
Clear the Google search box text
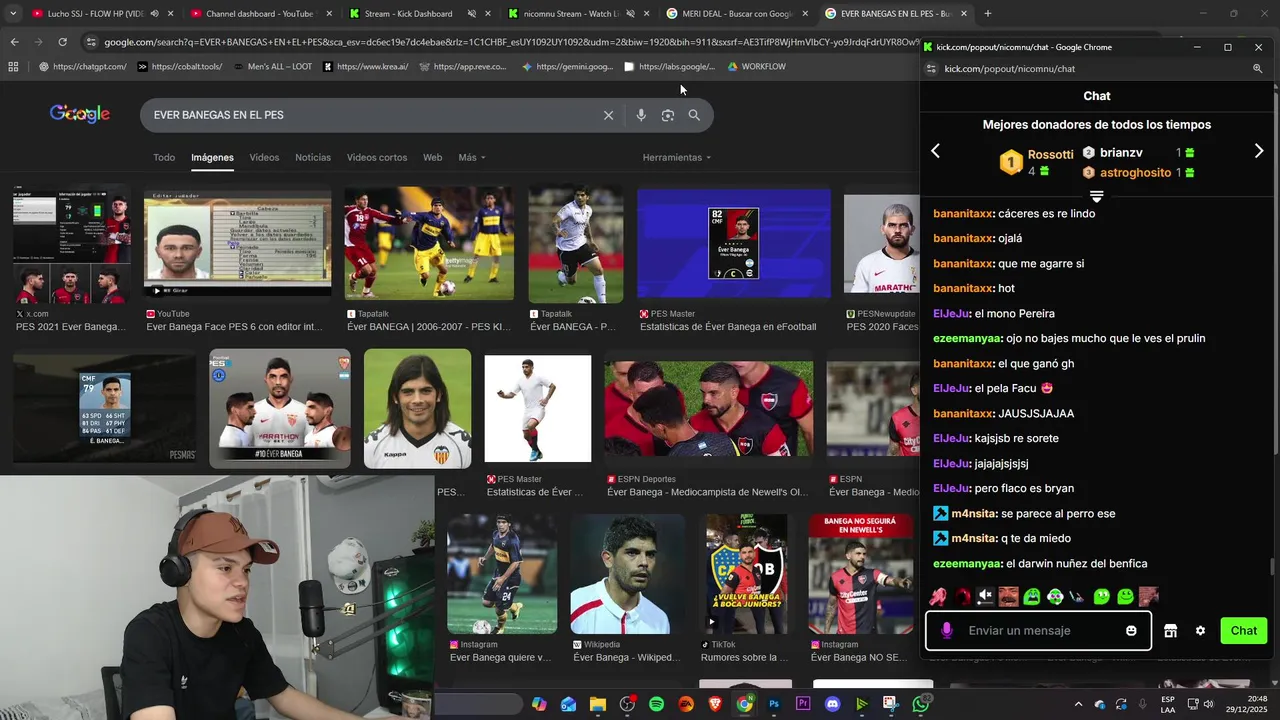(608, 115)
